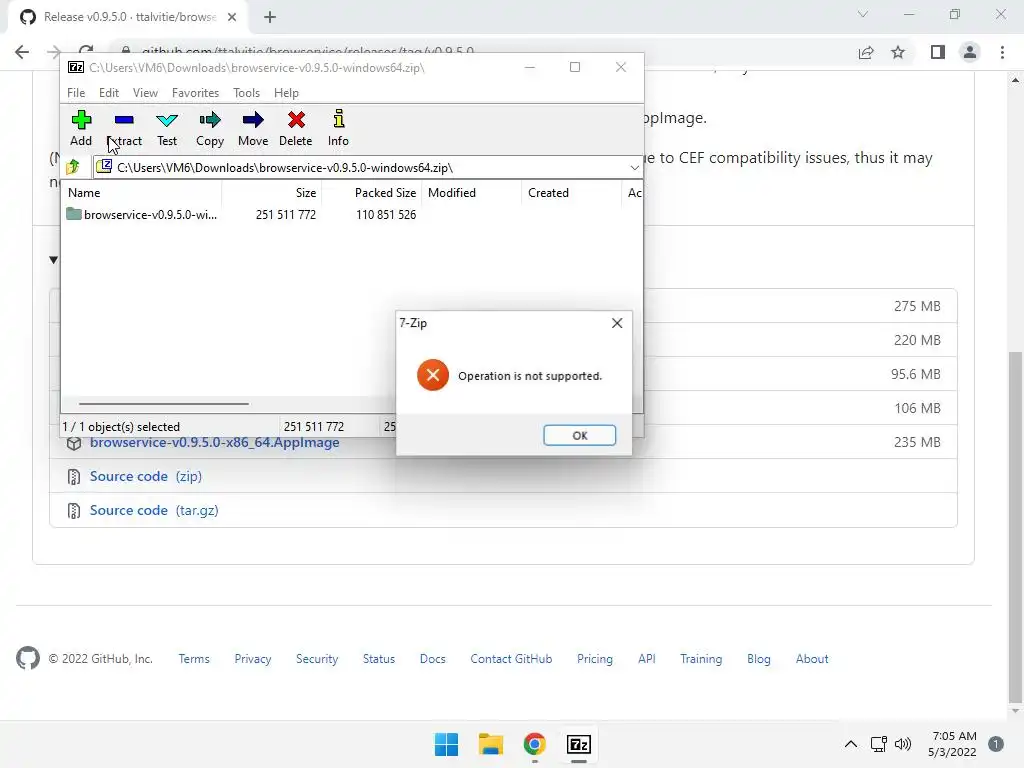
Task: Open the File menu in 7-Zip
Action: click(x=76, y=93)
